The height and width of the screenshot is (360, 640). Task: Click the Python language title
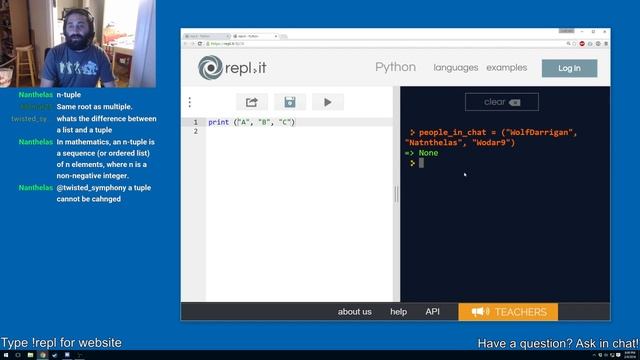pos(396,67)
